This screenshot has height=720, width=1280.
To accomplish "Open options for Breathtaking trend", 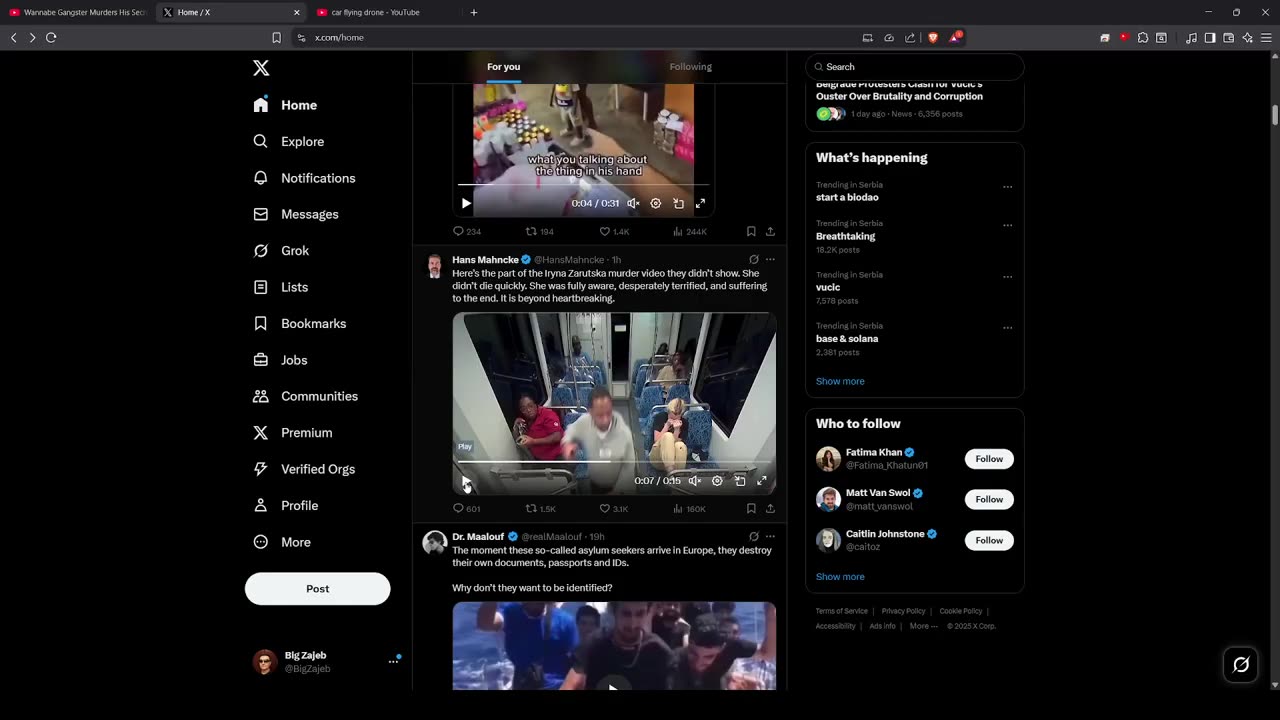I will 1007,225.
